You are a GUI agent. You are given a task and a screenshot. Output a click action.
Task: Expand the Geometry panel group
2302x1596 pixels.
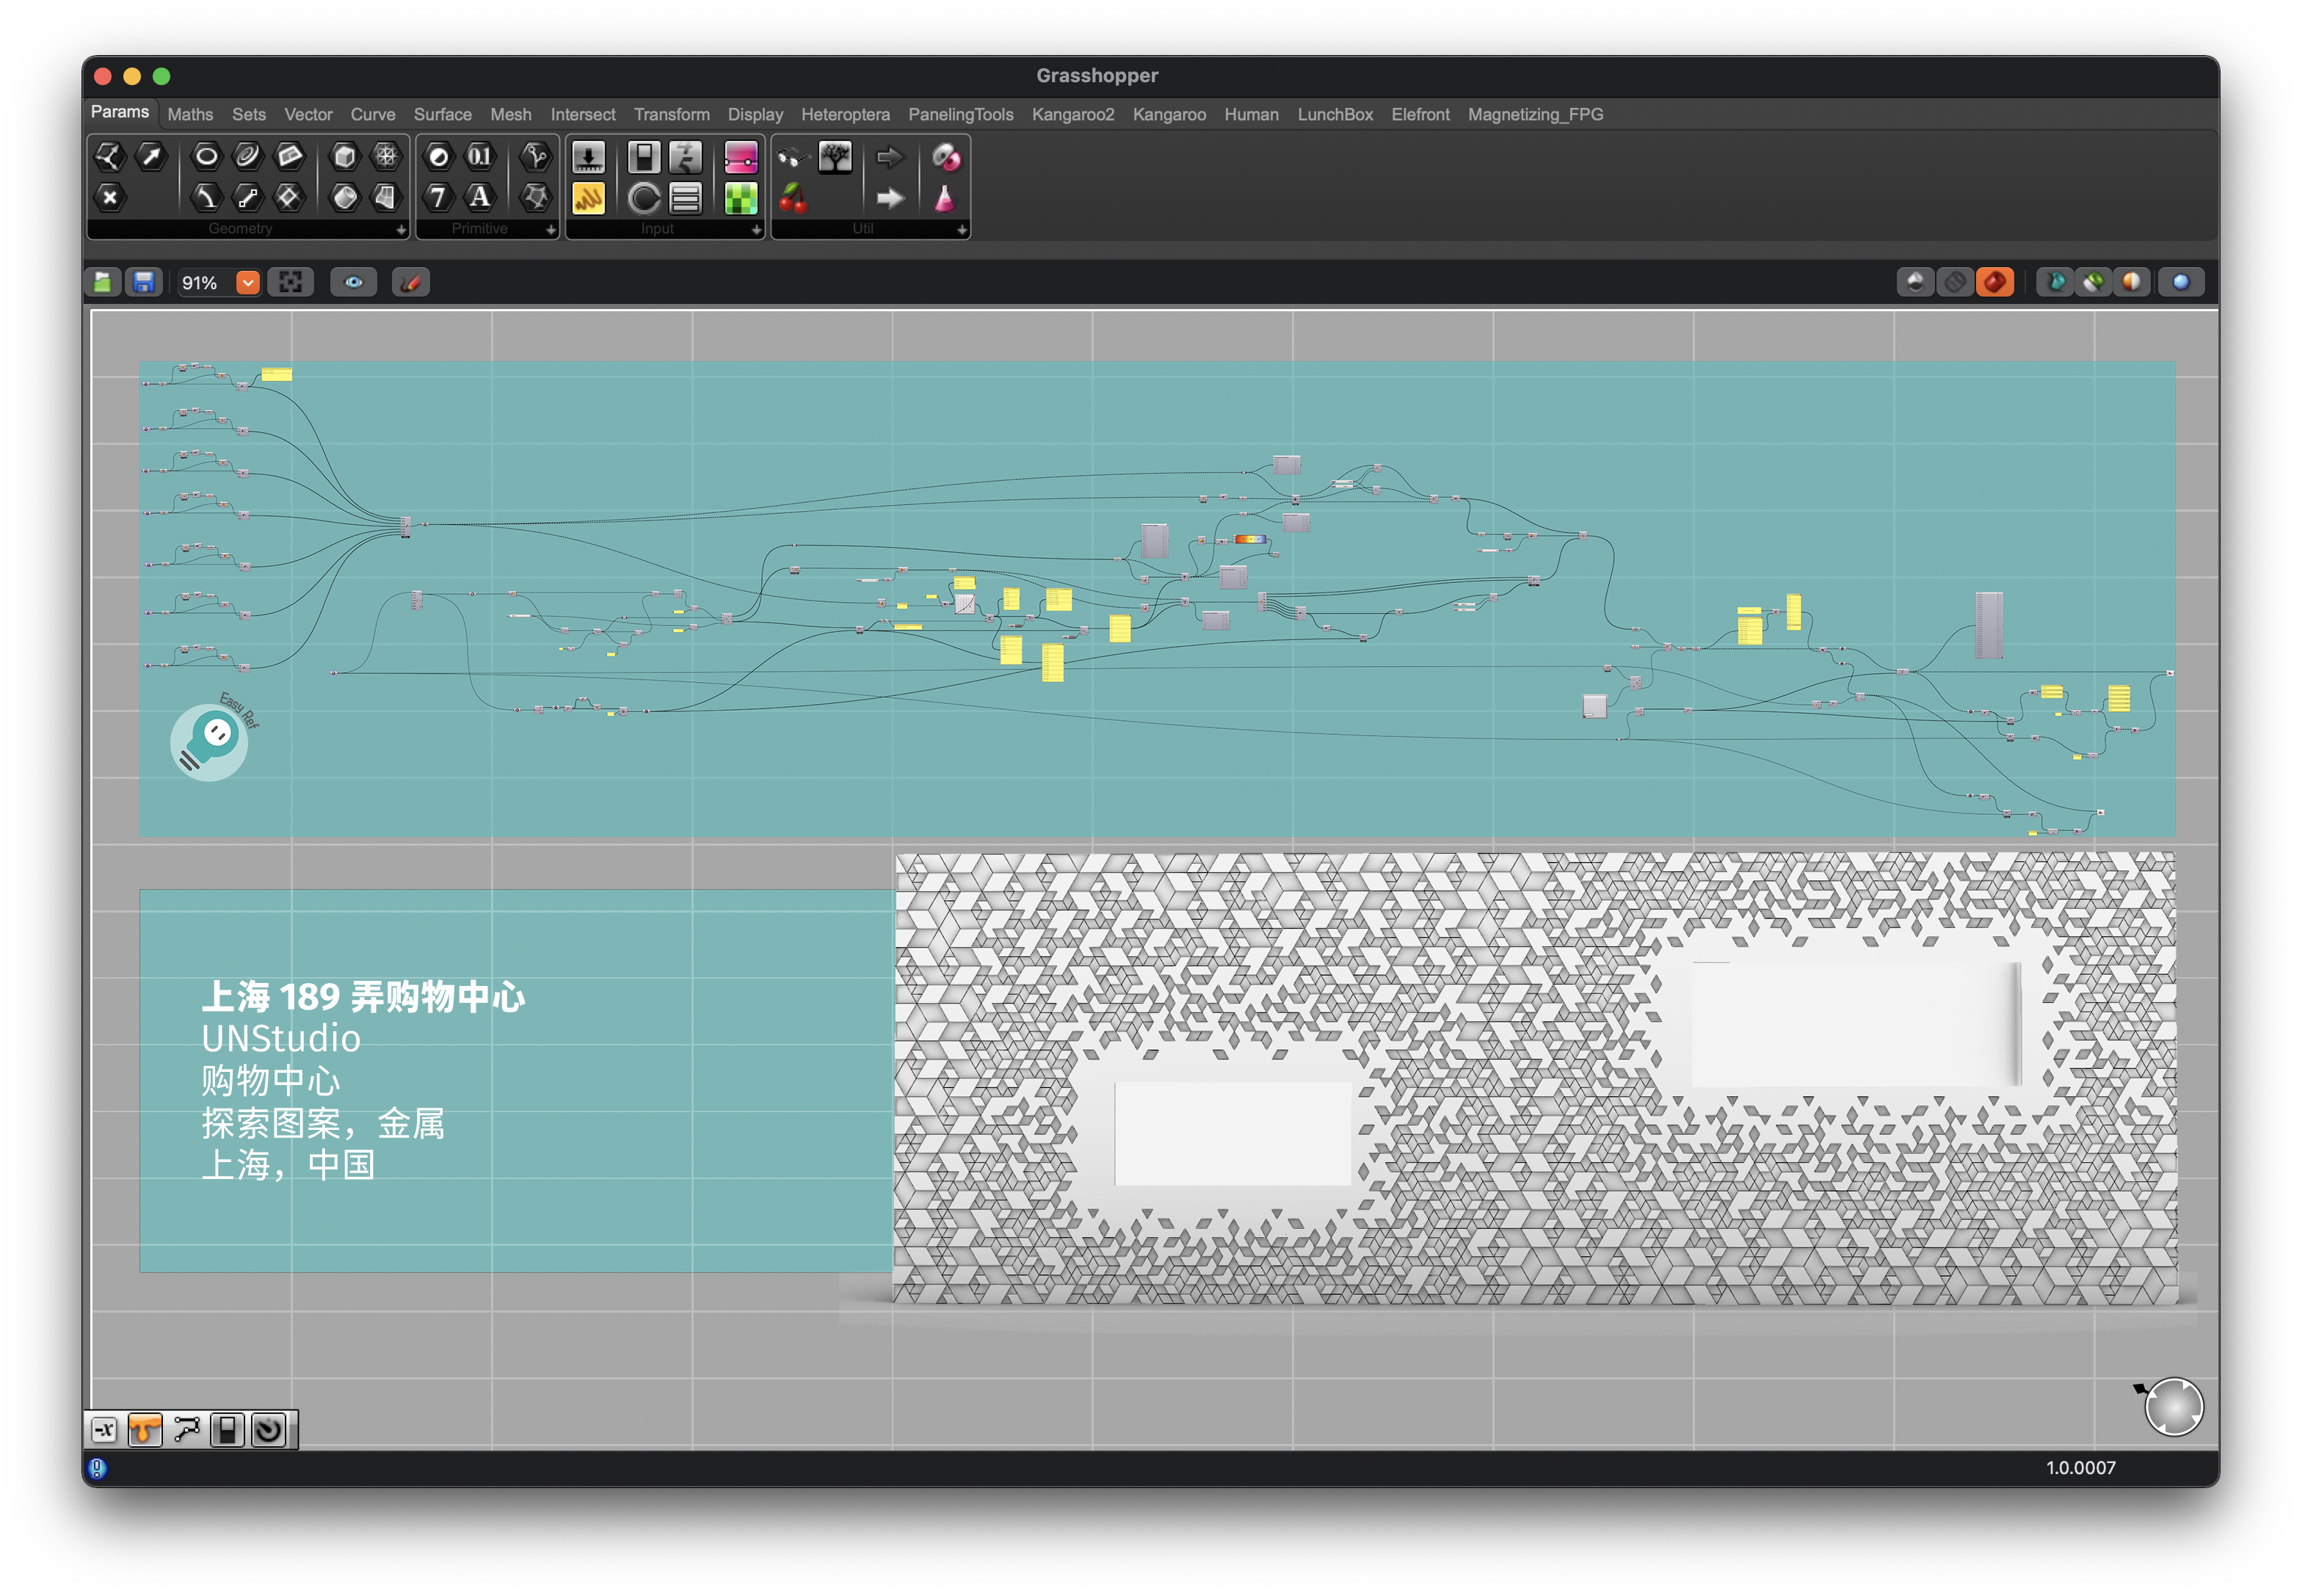pyautogui.click(x=401, y=230)
